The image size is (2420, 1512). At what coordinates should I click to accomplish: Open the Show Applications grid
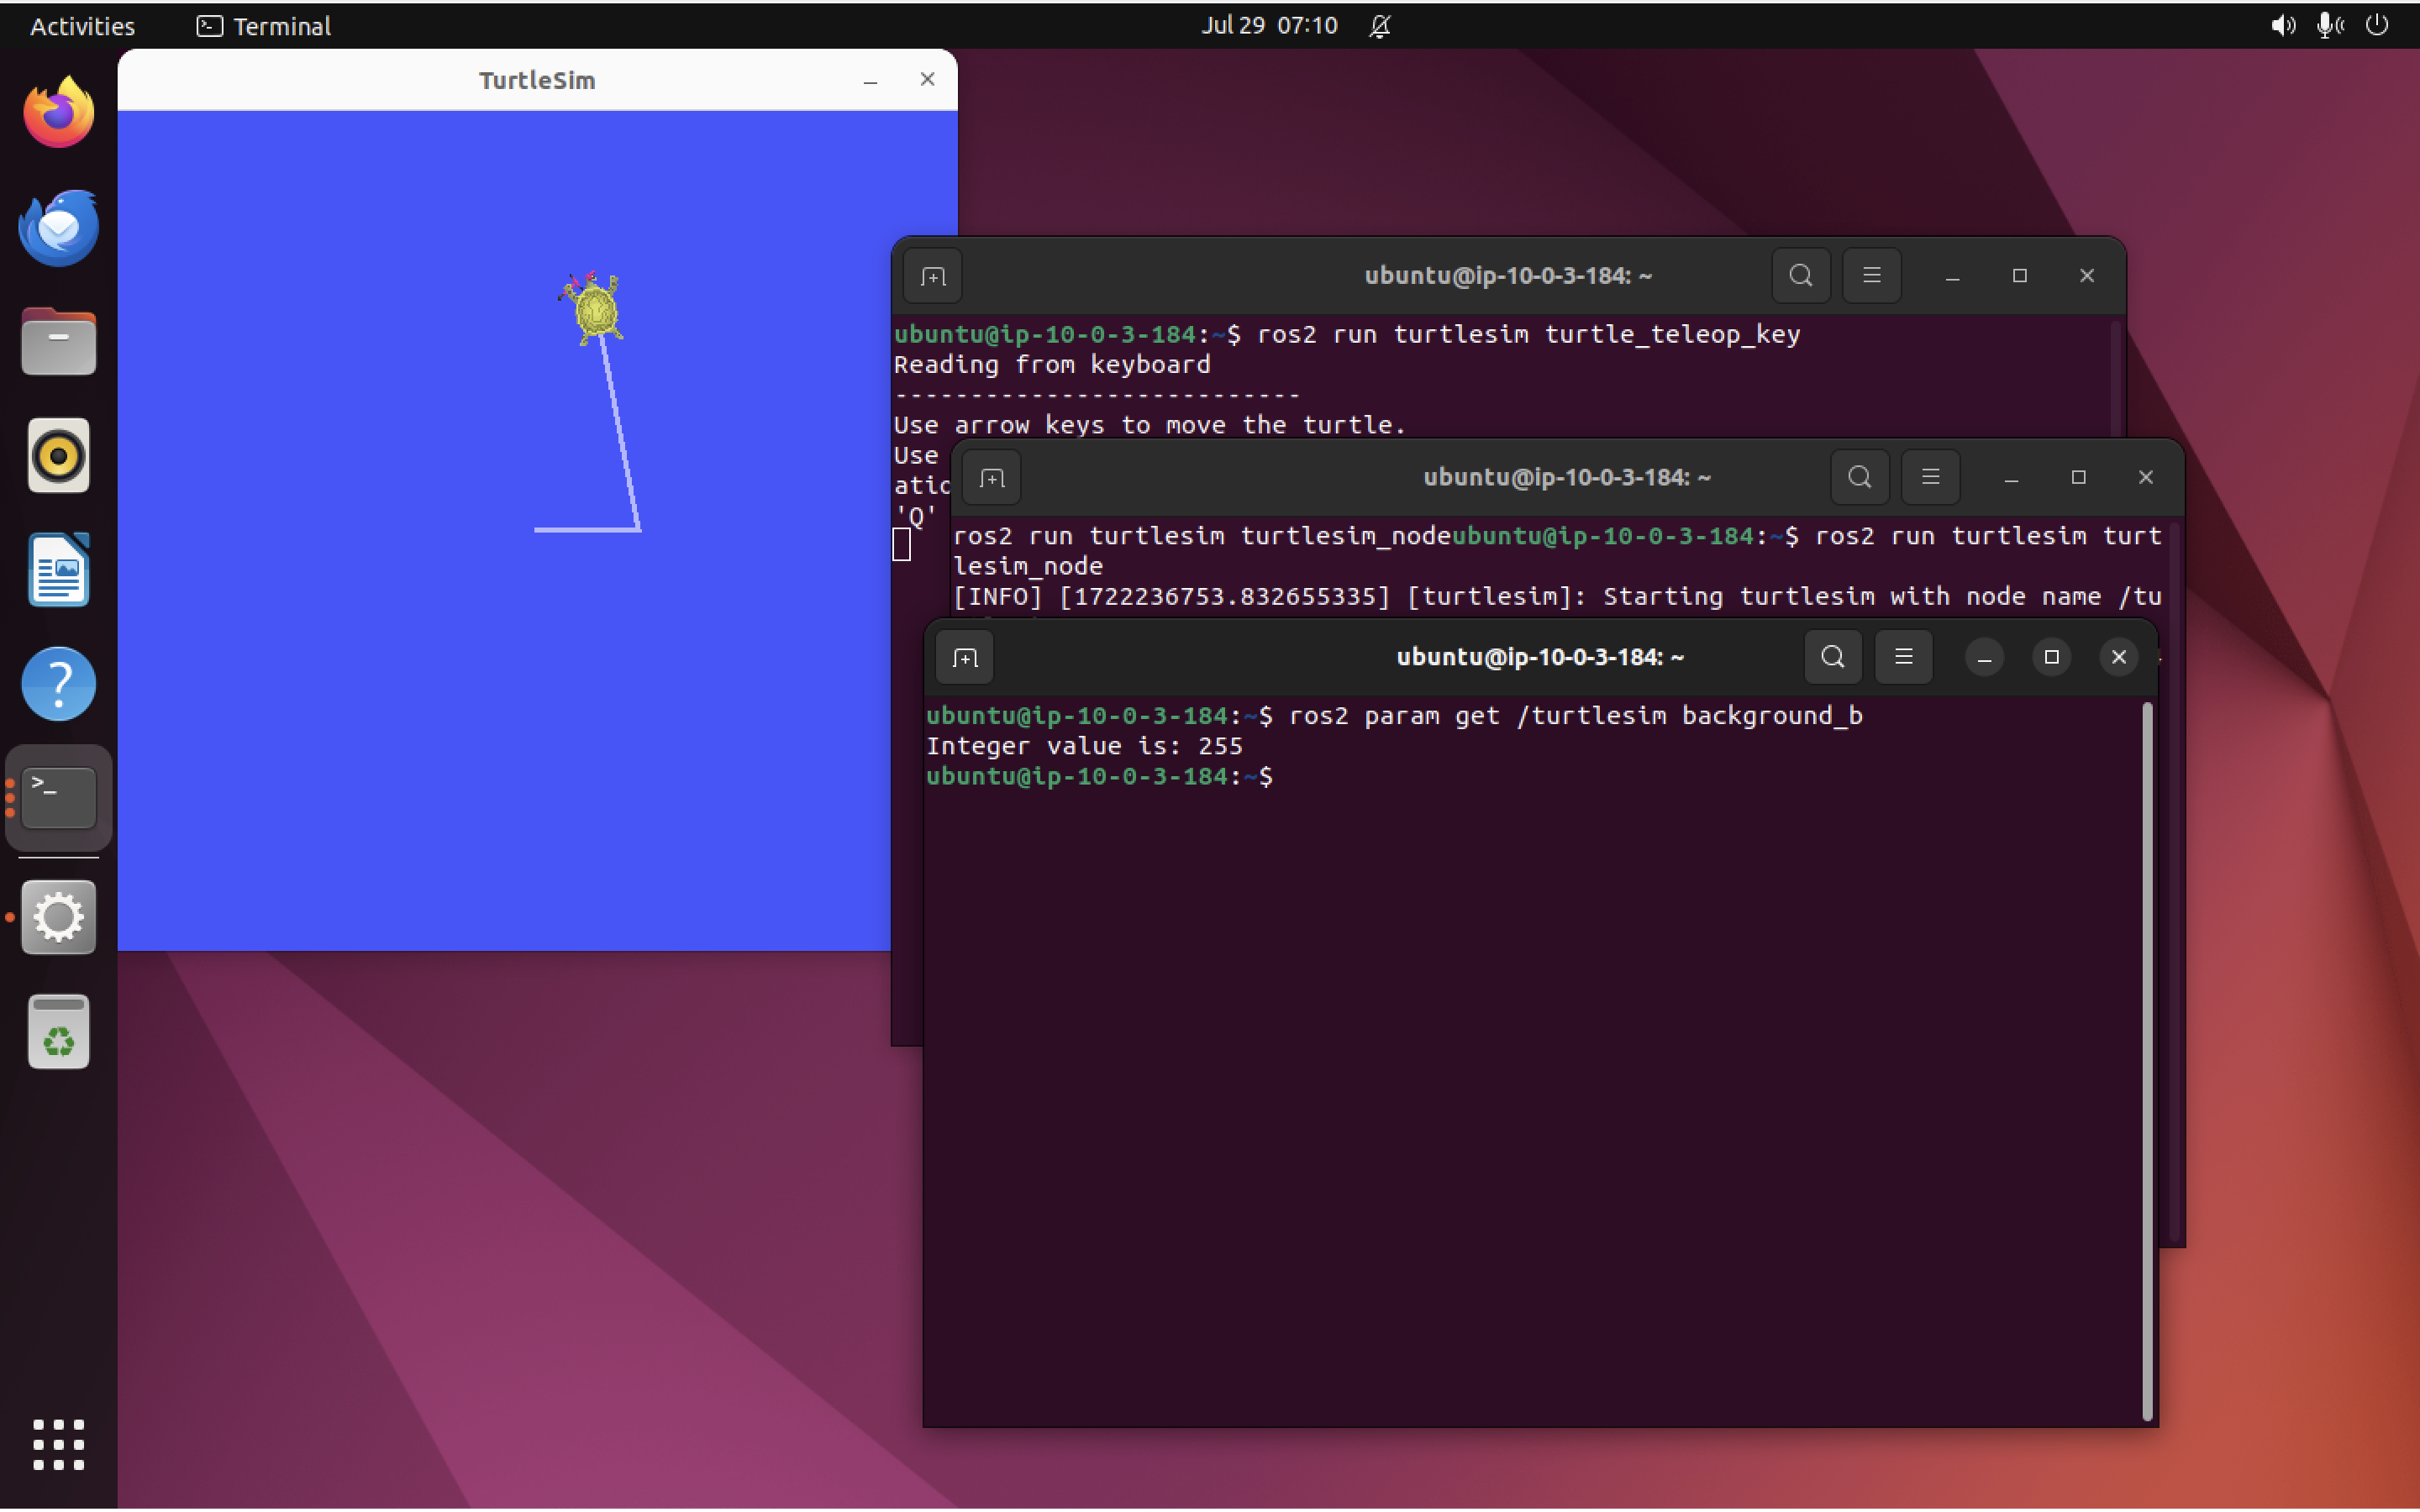[58, 1445]
